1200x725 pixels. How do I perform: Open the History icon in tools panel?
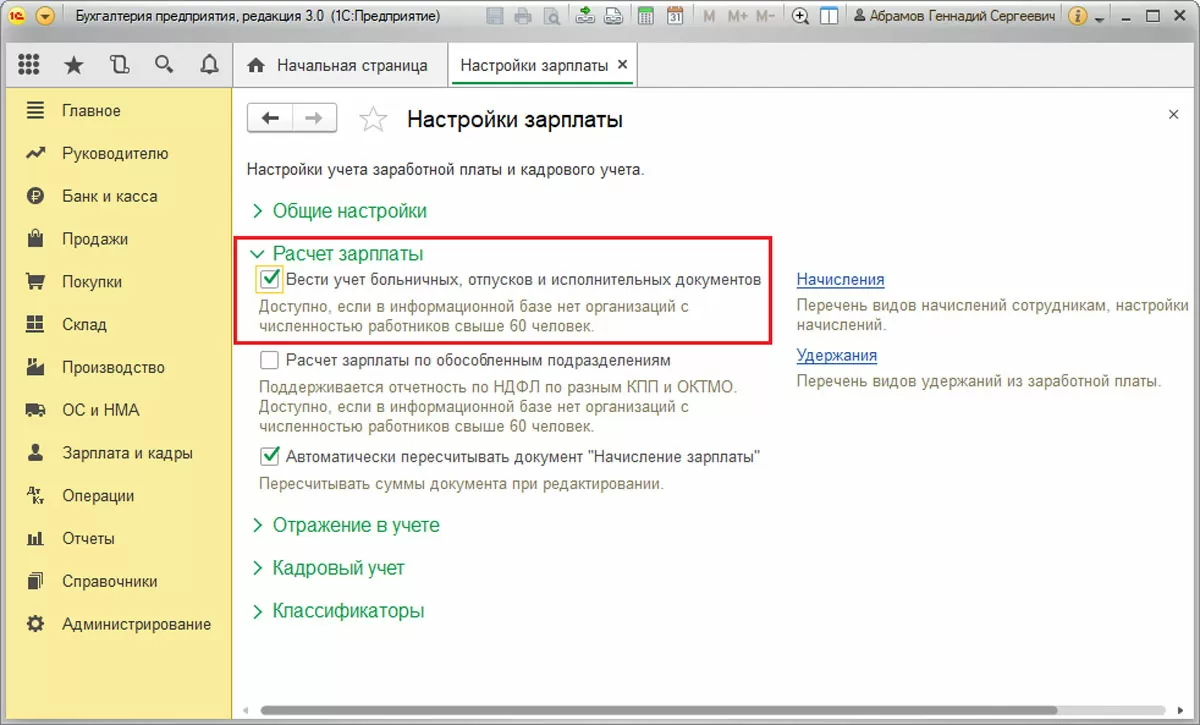pyautogui.click(x=120, y=65)
